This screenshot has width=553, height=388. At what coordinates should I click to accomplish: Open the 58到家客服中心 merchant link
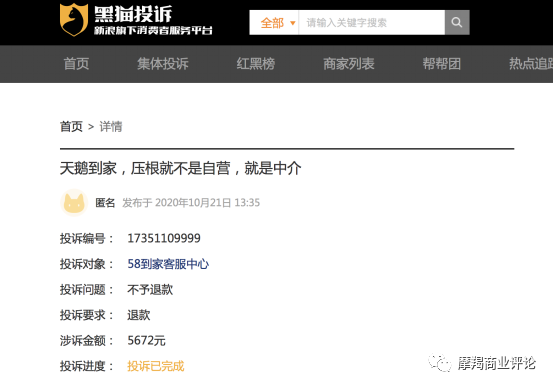(x=168, y=264)
